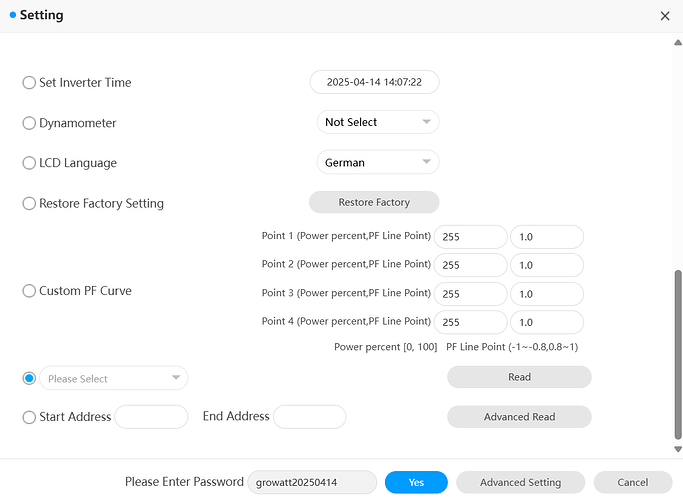Click the vertical scrollbar thumb
Viewport: 683px width, 500px height.
678,355
